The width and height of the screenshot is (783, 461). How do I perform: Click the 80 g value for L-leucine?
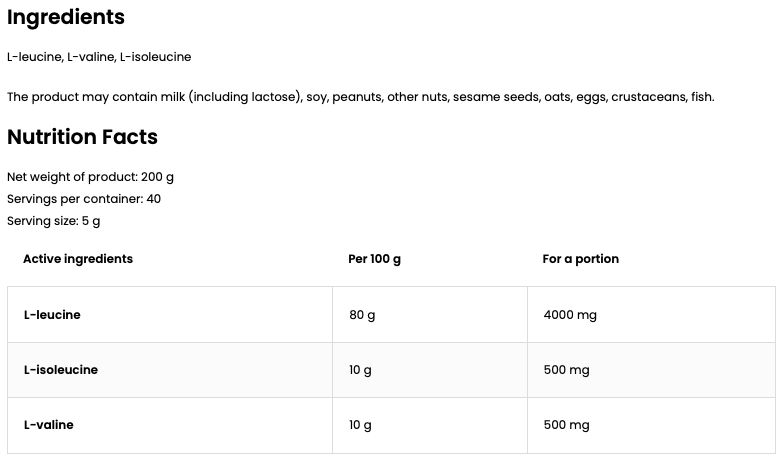(362, 315)
